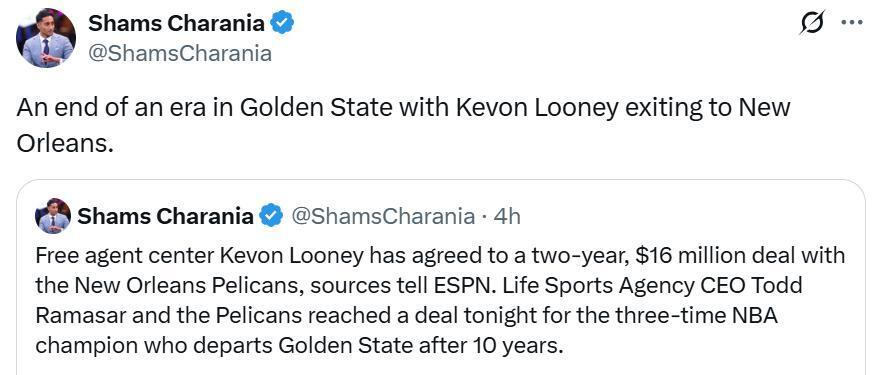Viewport: 873px width, 375px height.
Task: Click the Shams Charania name in the quoted post
Action: coord(165,216)
